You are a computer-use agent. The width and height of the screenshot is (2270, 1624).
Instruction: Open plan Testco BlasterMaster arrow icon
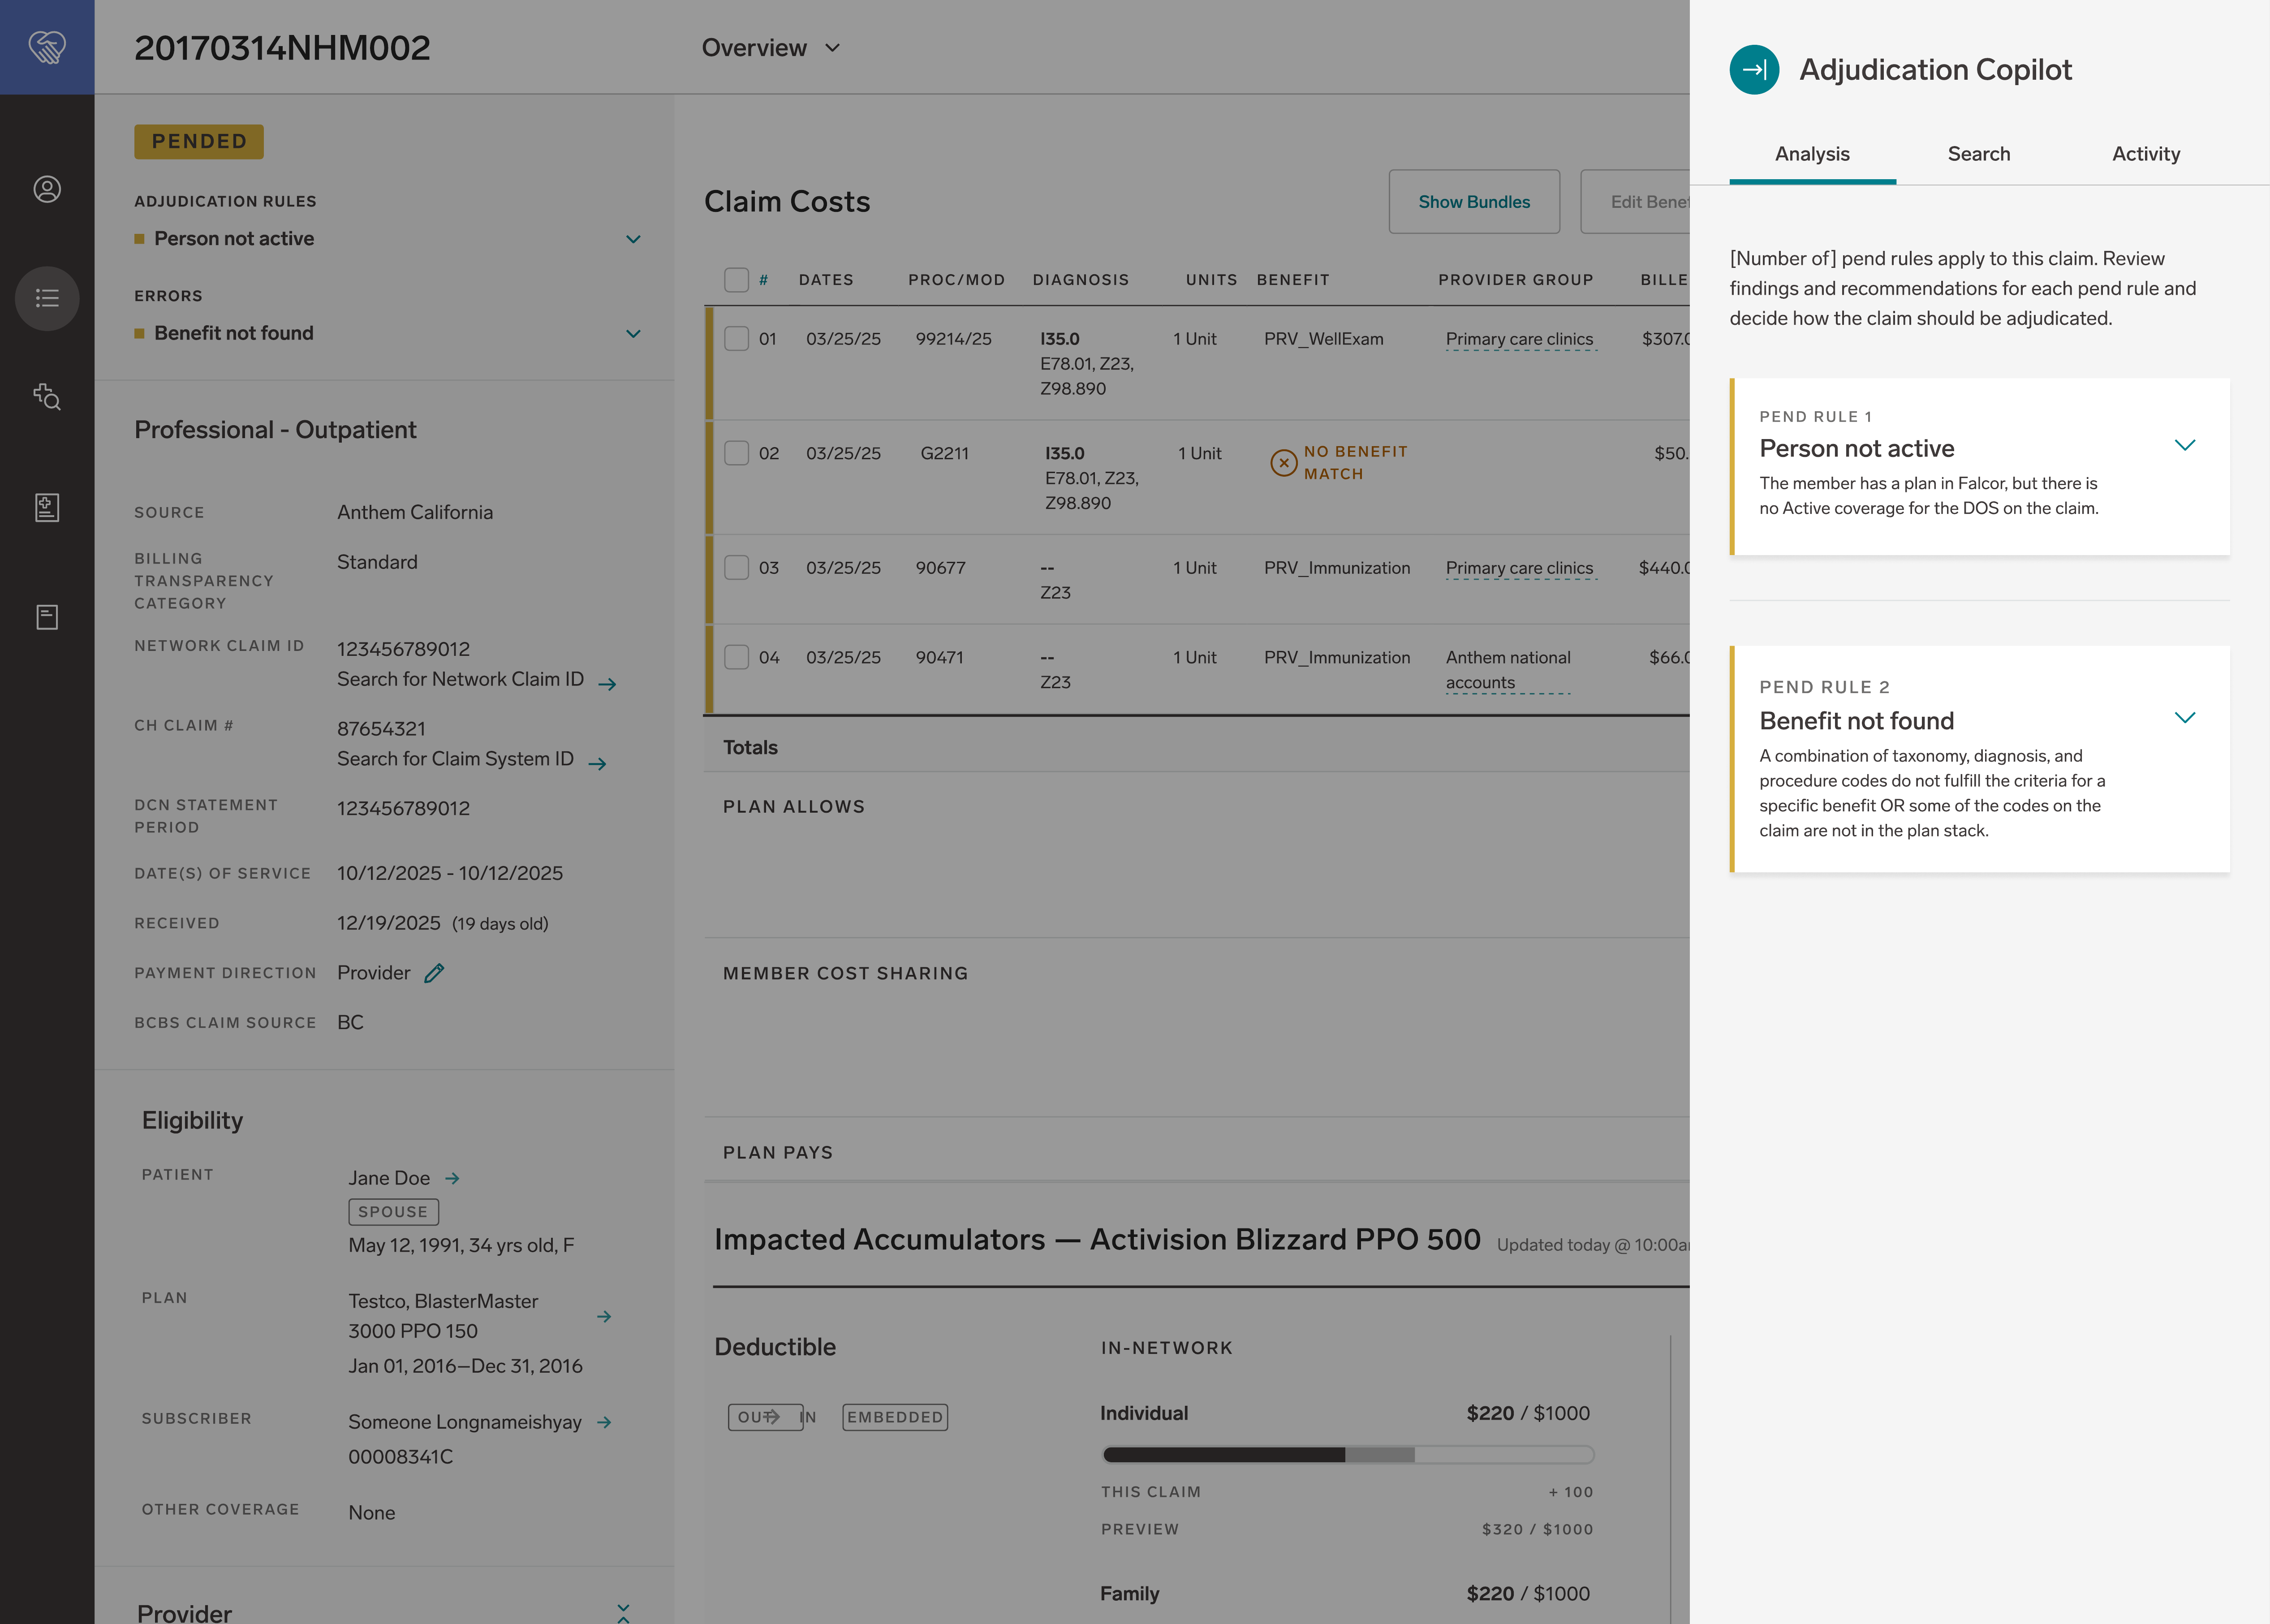point(604,1317)
